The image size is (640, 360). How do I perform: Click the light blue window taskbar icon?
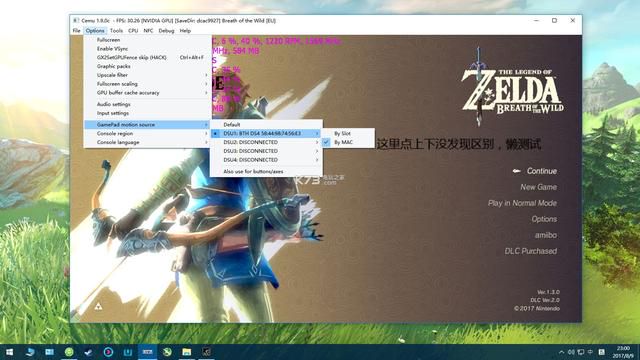point(49,352)
